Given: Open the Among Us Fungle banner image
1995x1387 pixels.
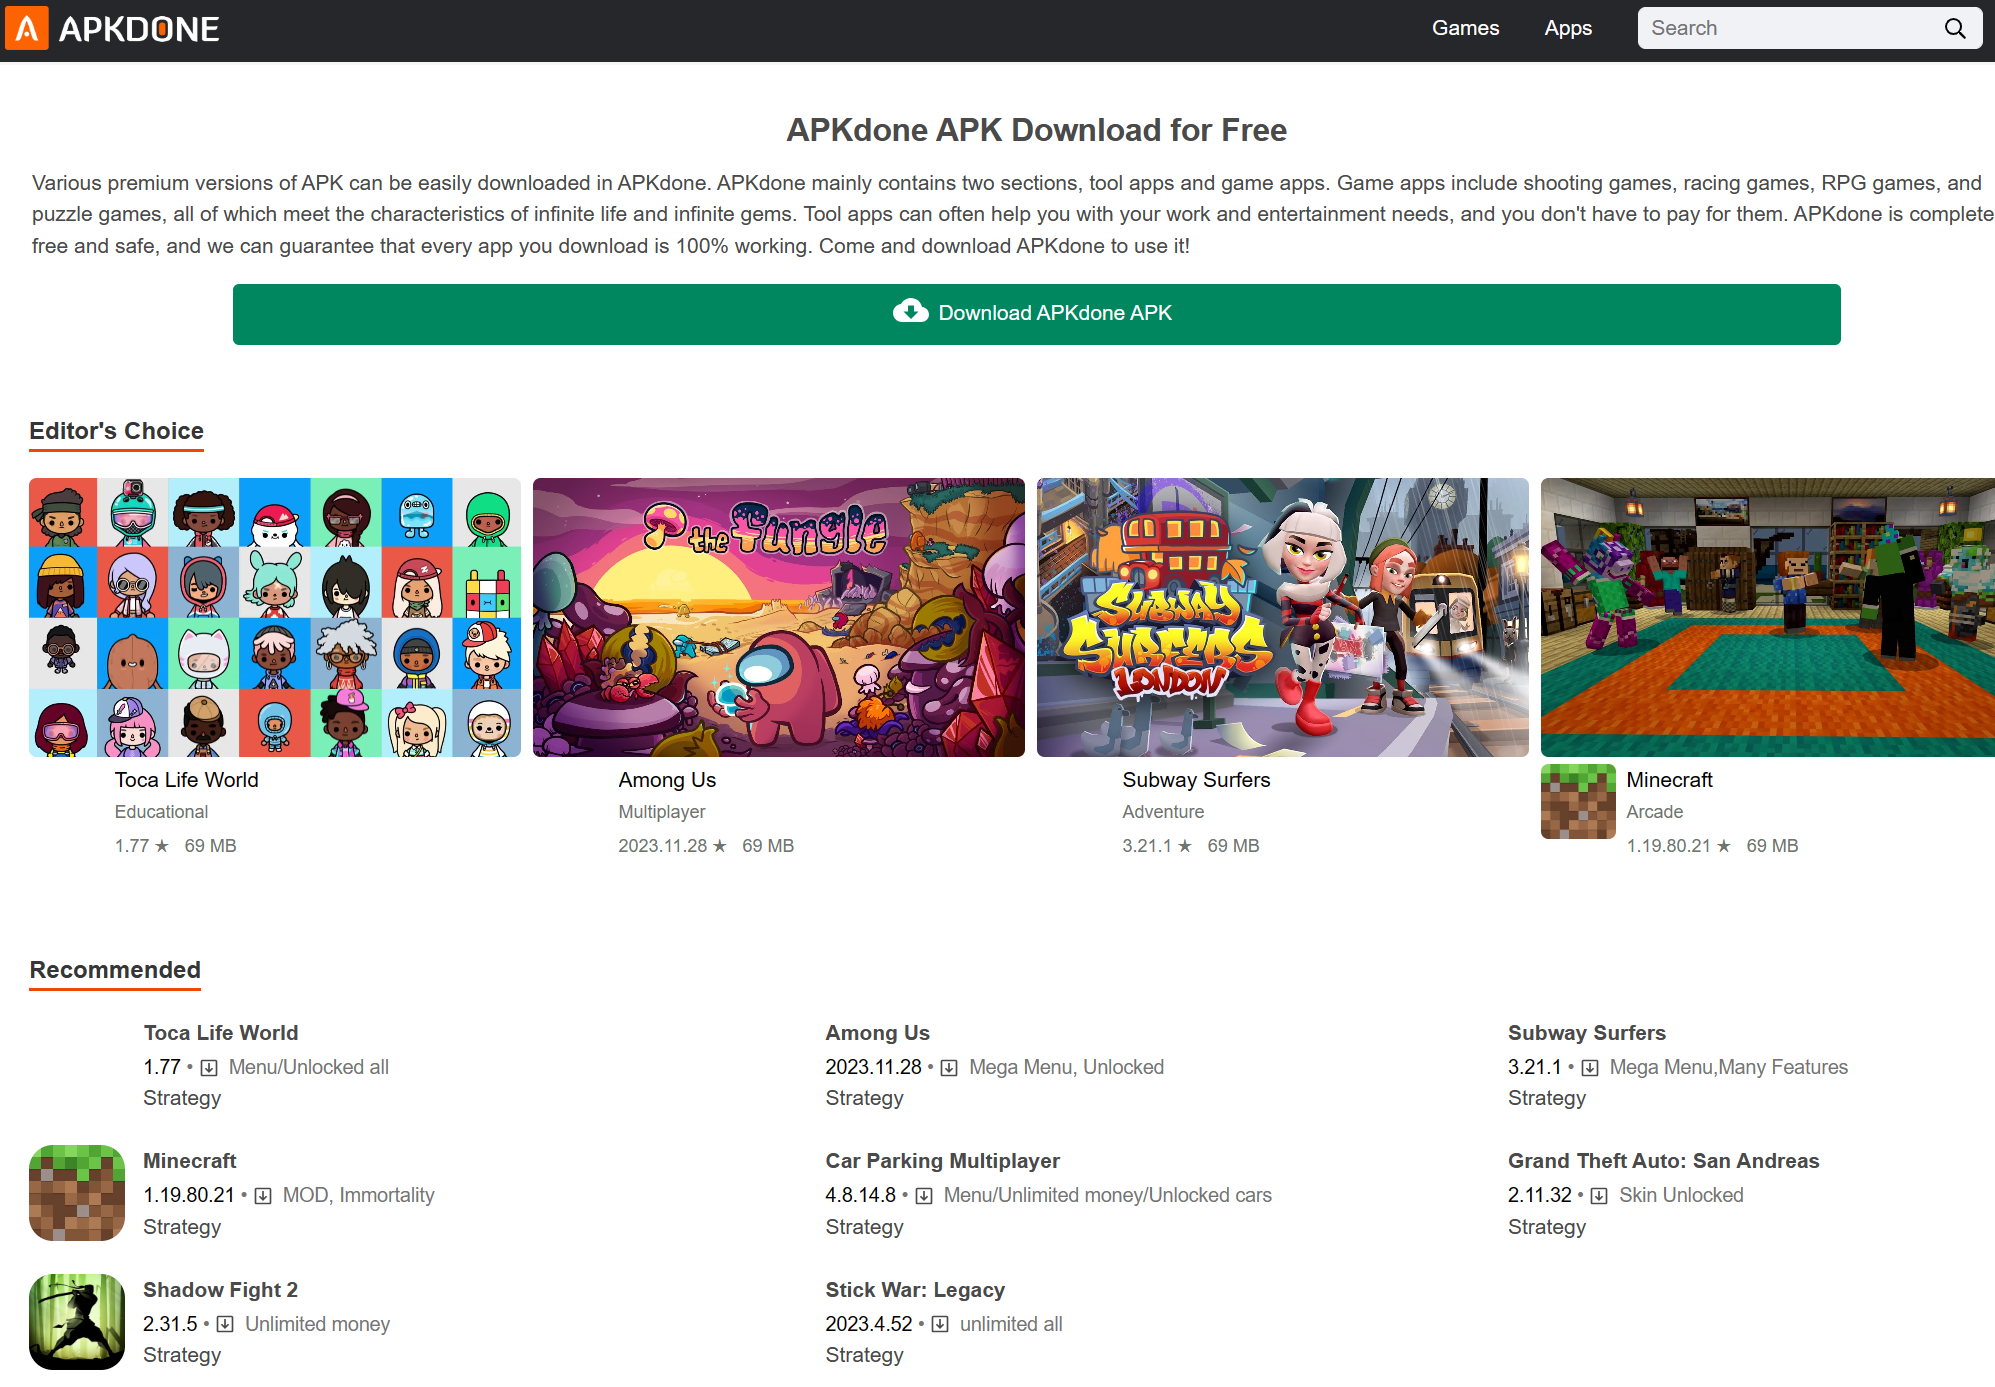Looking at the screenshot, I should 778,617.
